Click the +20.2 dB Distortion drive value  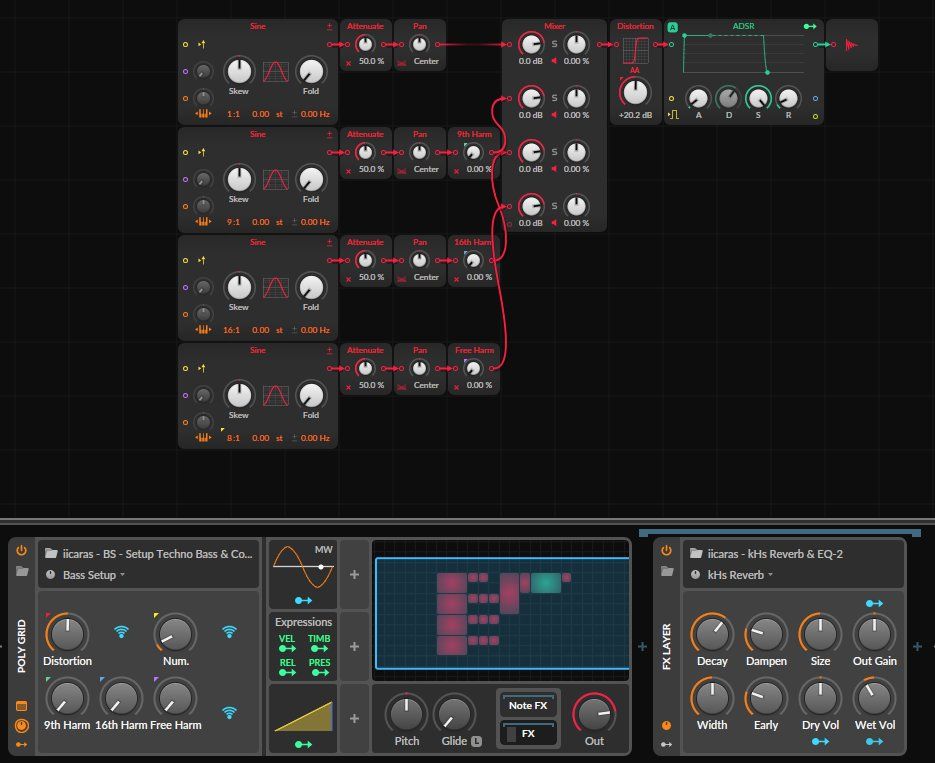[x=635, y=115]
